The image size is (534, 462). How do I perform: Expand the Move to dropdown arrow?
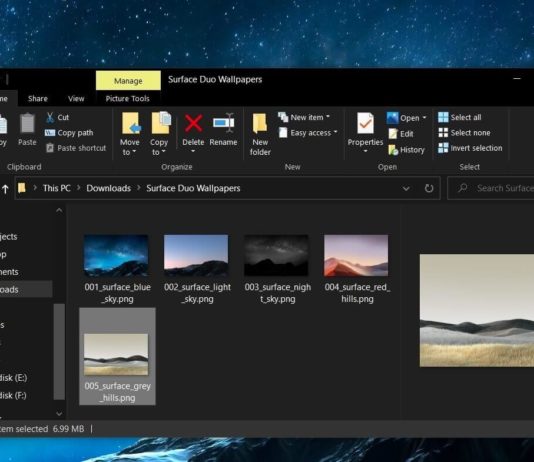[134, 152]
